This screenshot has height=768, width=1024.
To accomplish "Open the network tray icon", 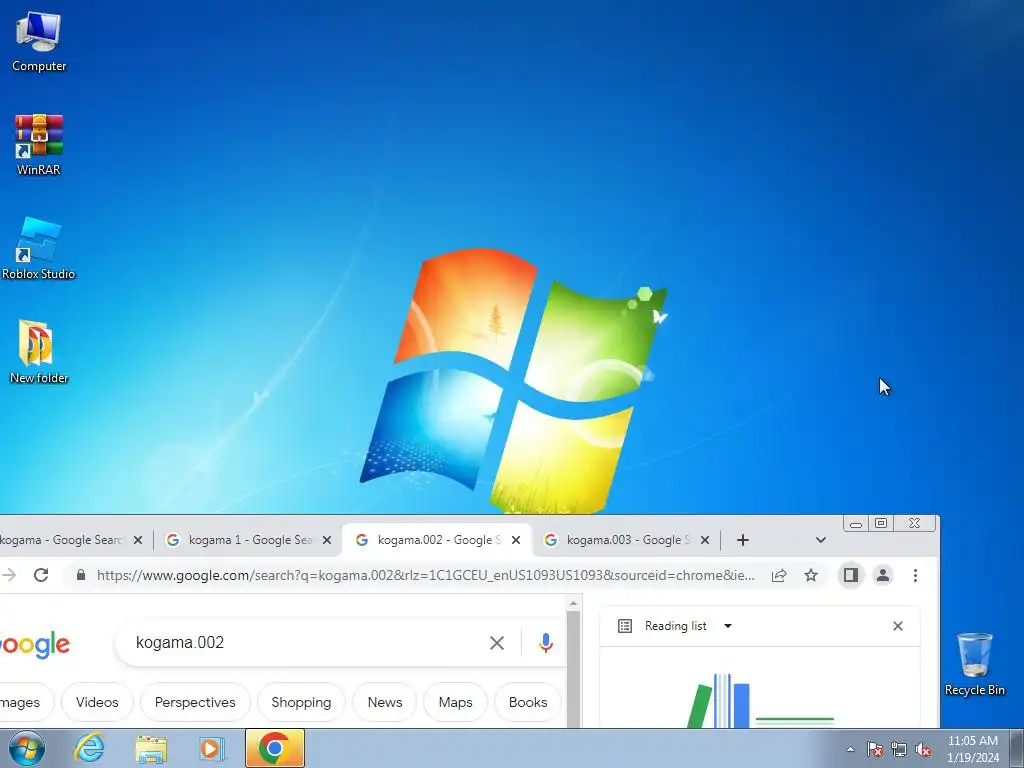I will tap(899, 749).
